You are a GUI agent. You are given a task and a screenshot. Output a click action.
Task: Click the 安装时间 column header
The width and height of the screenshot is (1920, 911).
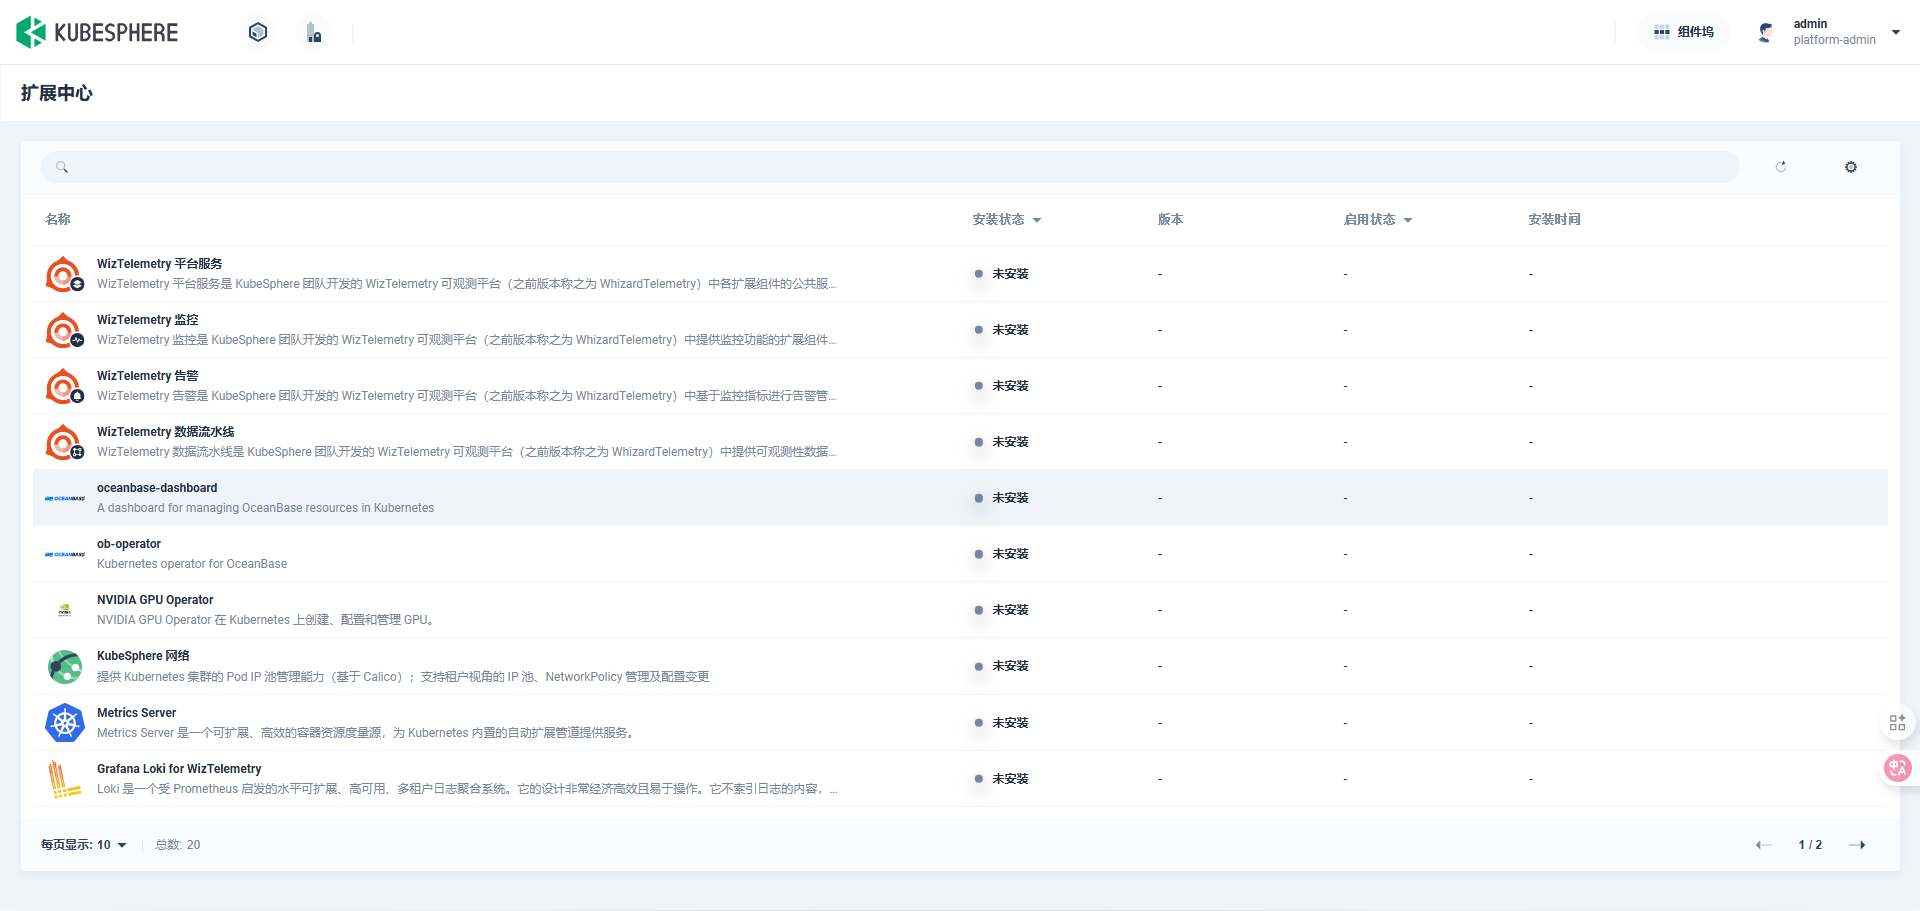pyautogui.click(x=1554, y=220)
